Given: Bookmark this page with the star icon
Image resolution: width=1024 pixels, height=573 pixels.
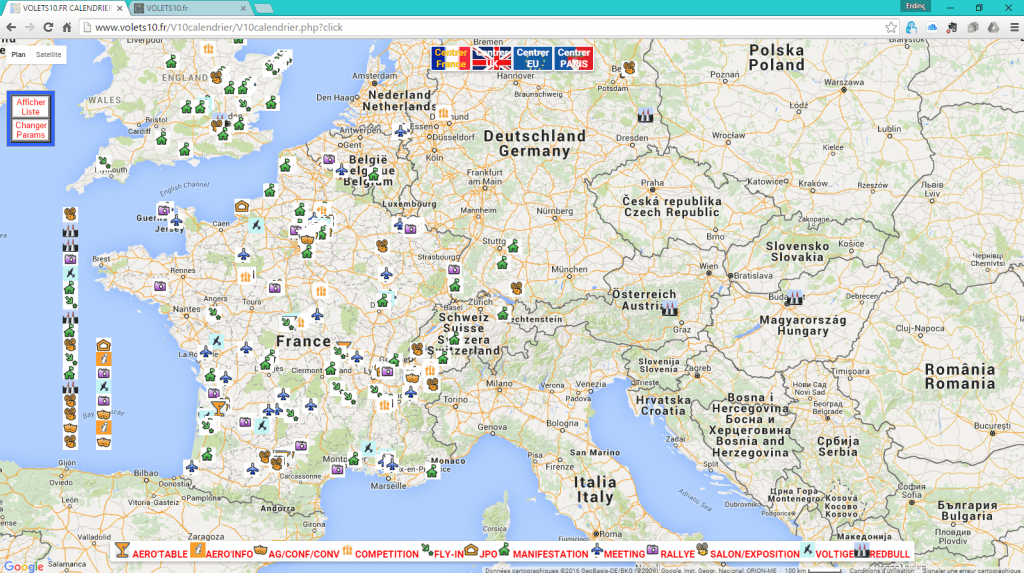Looking at the screenshot, I should point(891,27).
